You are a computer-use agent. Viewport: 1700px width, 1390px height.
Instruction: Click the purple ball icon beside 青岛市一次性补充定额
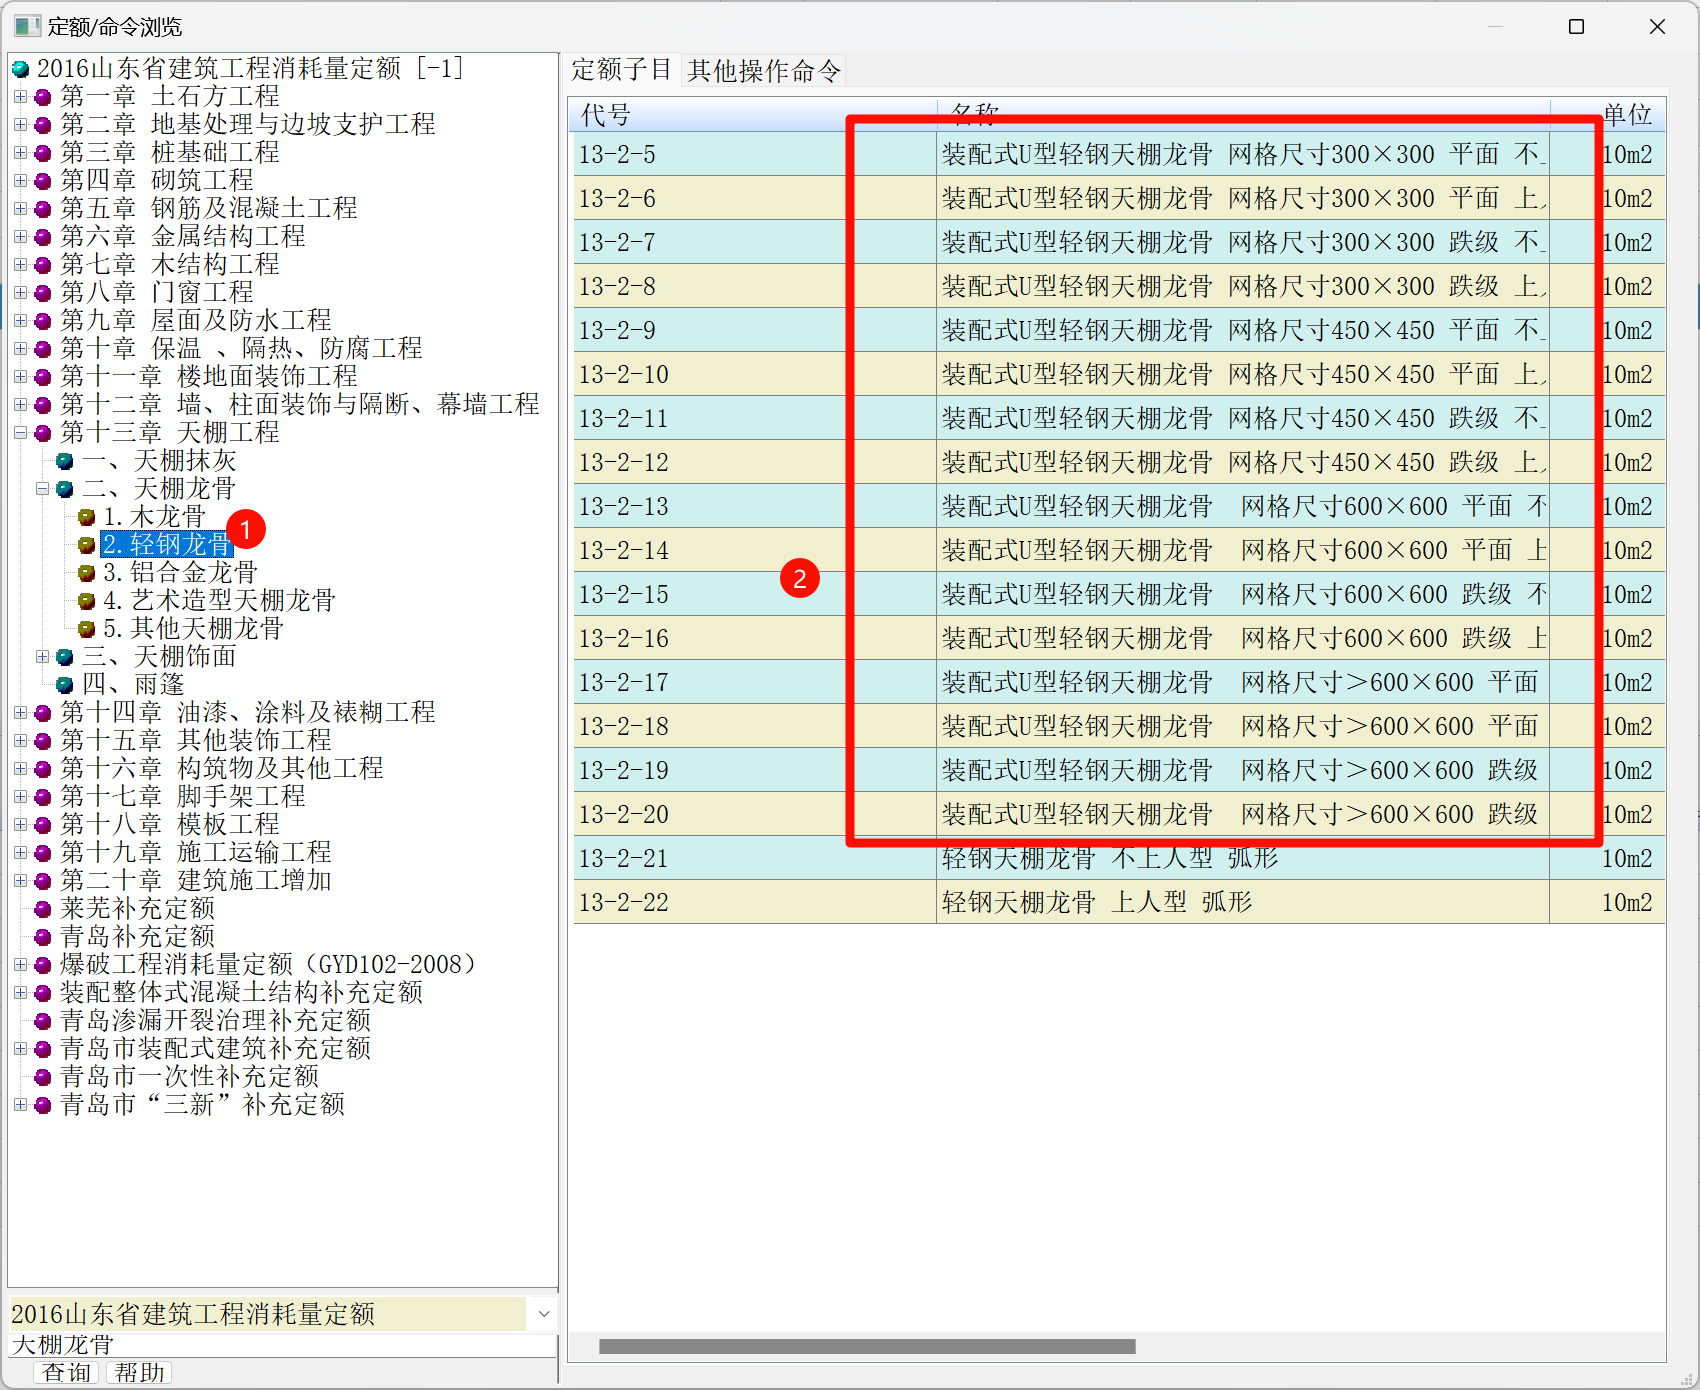[x=43, y=1077]
